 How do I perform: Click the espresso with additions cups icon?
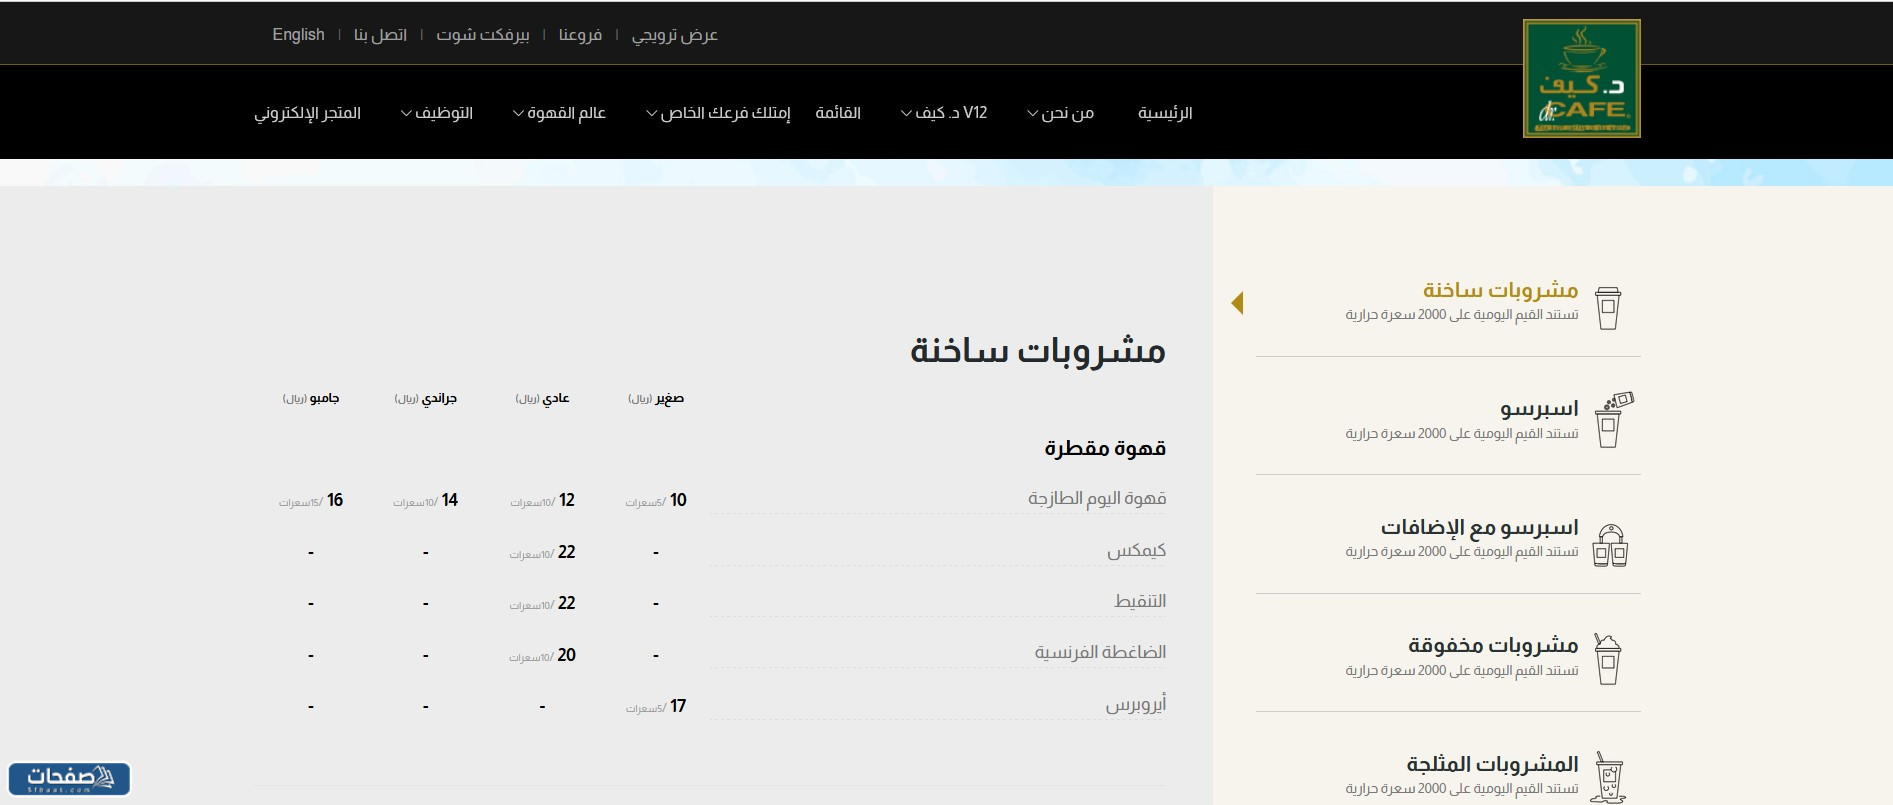1609,545
